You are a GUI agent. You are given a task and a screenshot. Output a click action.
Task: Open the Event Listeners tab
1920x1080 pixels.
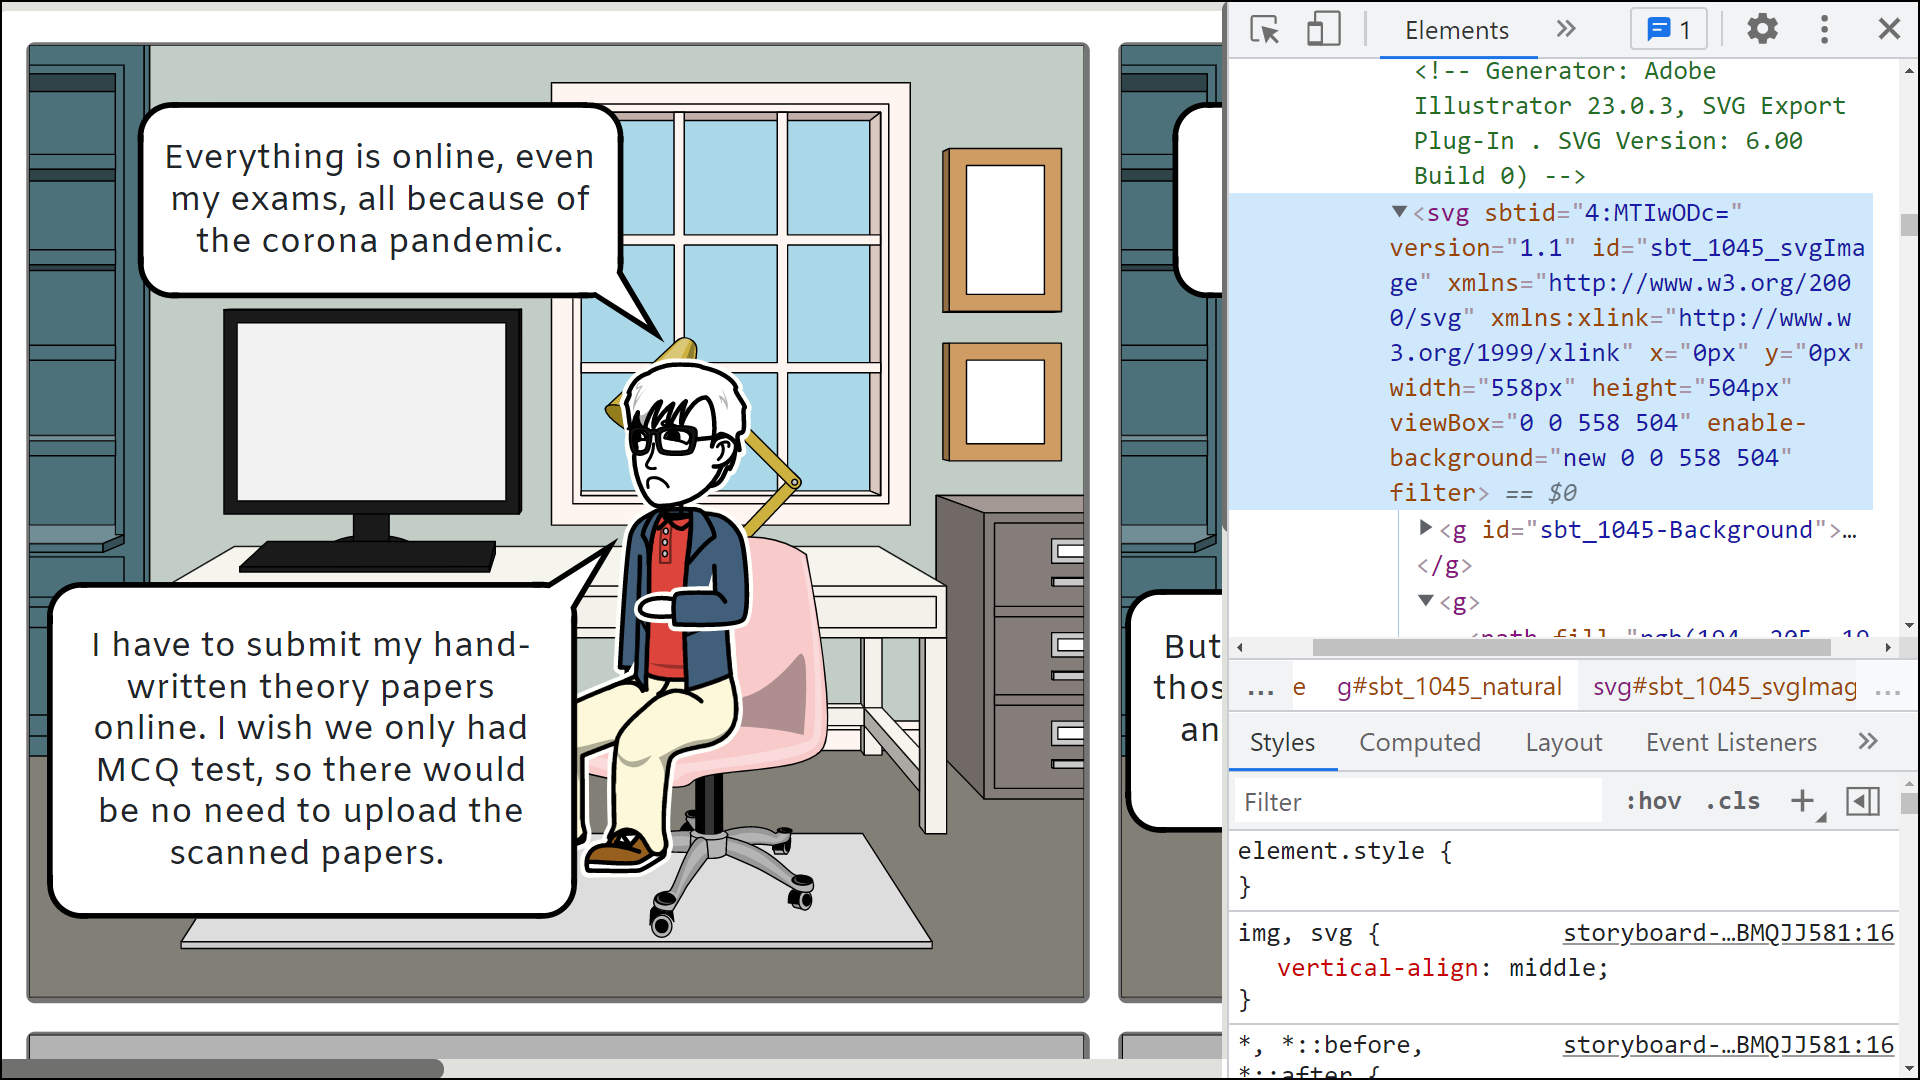coord(1730,742)
